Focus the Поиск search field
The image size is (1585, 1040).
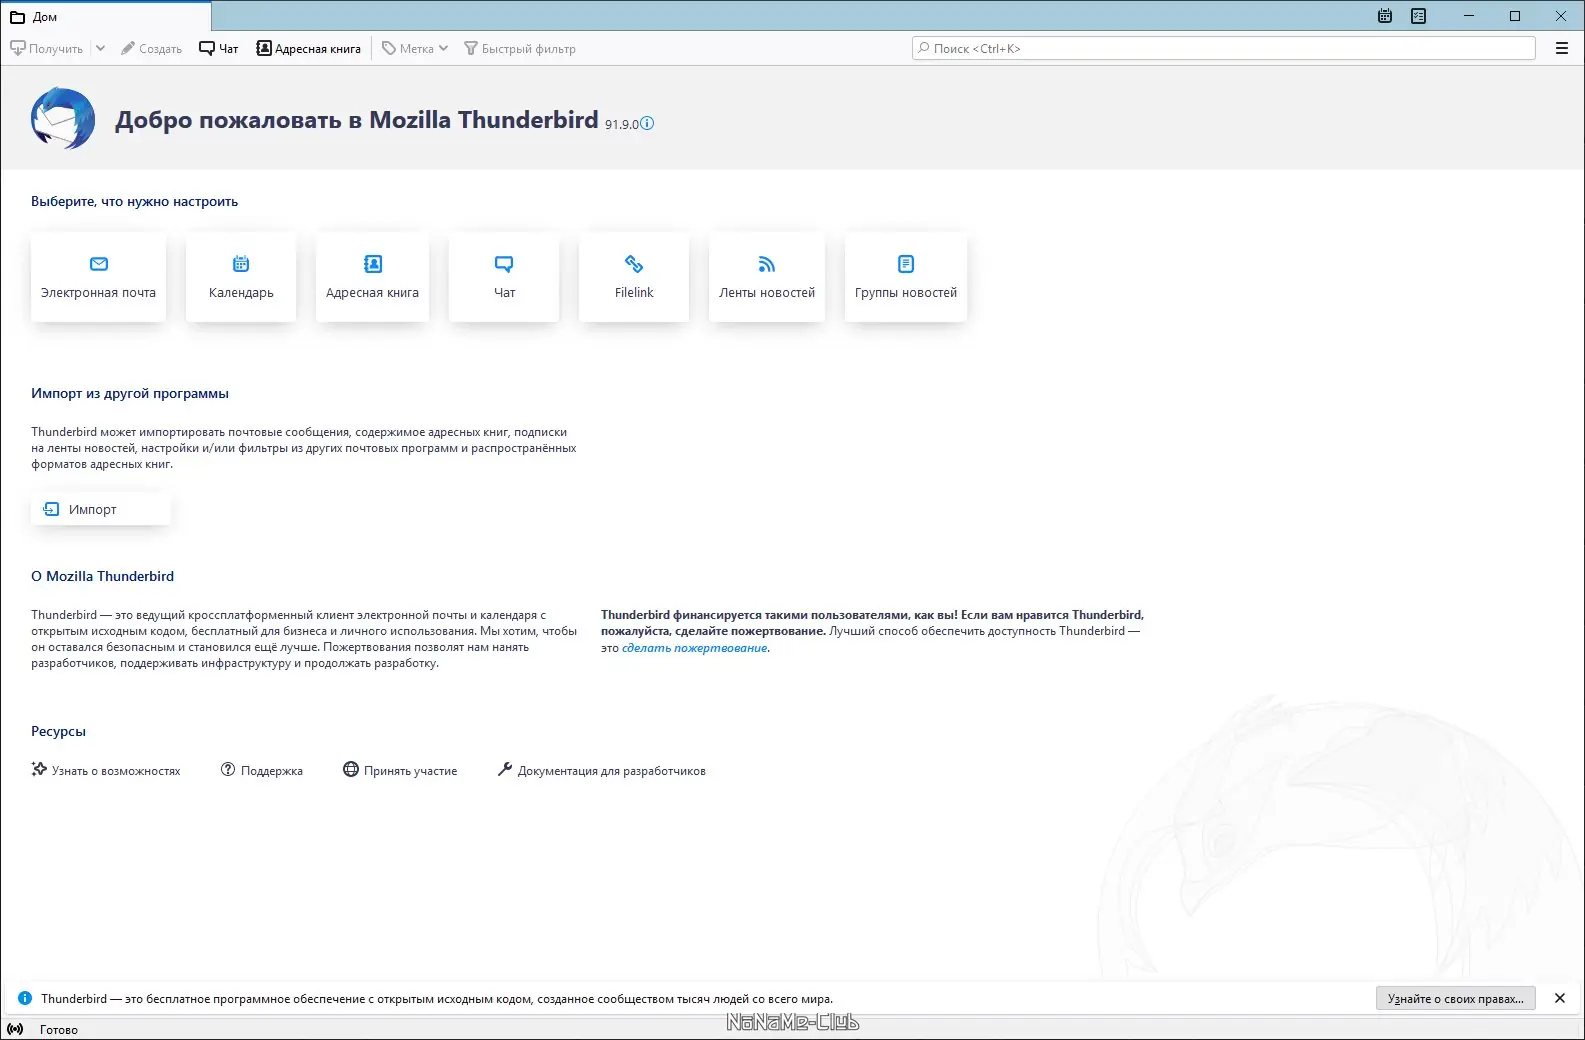point(1224,48)
